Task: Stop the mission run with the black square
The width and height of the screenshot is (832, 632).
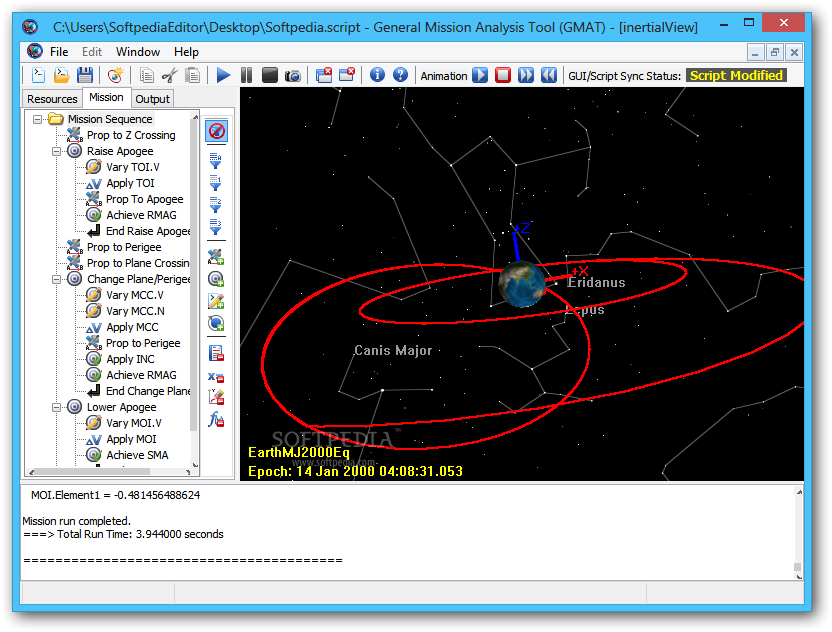Action: pos(270,75)
